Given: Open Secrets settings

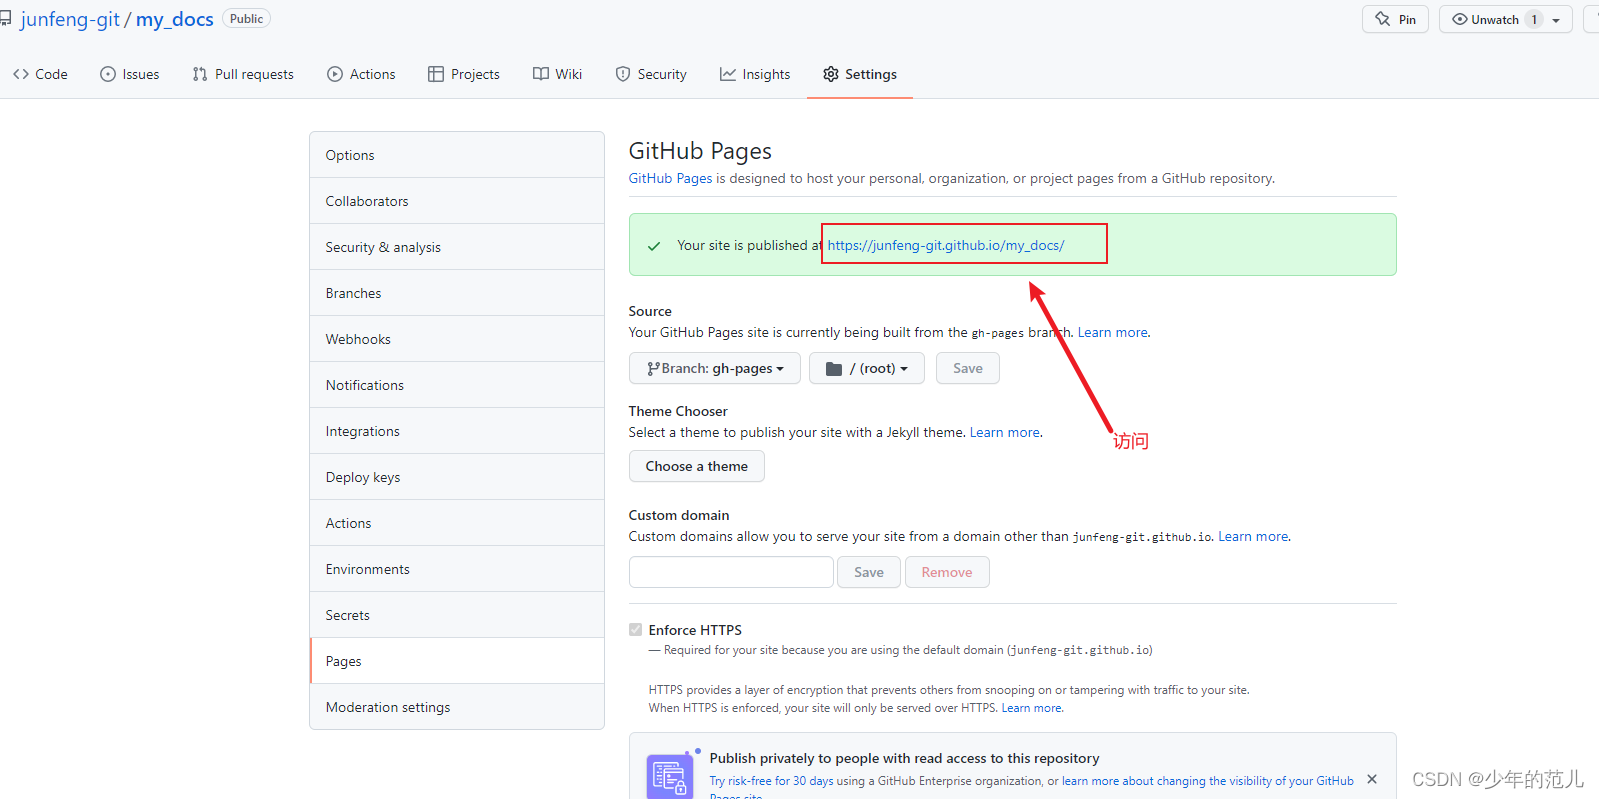Looking at the screenshot, I should (457, 615).
